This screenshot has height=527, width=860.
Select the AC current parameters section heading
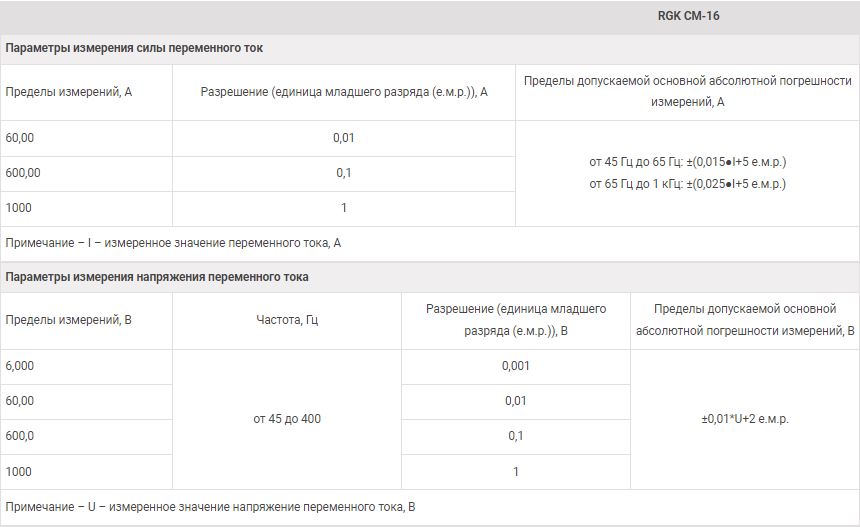[x=134, y=48]
